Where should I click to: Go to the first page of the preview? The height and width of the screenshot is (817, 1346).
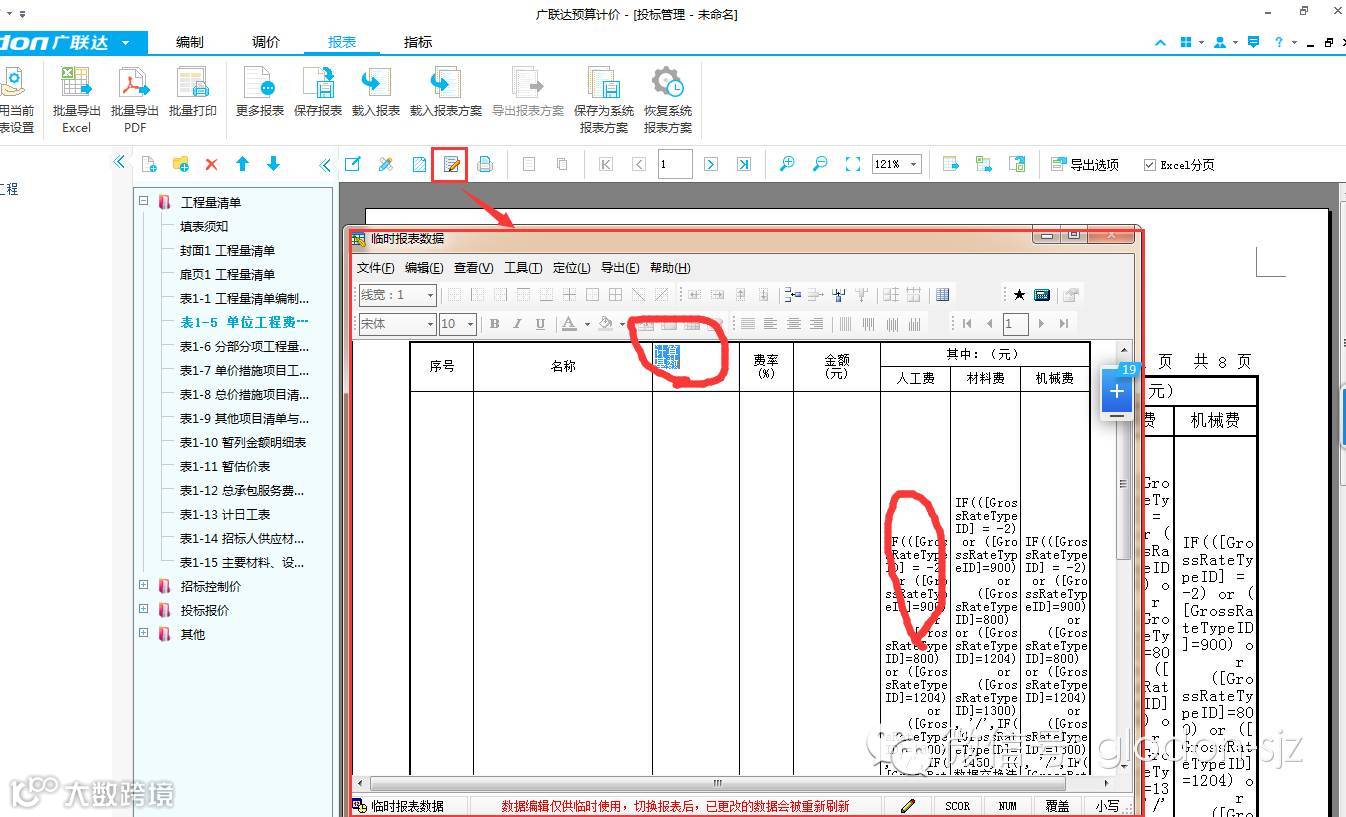(605, 165)
